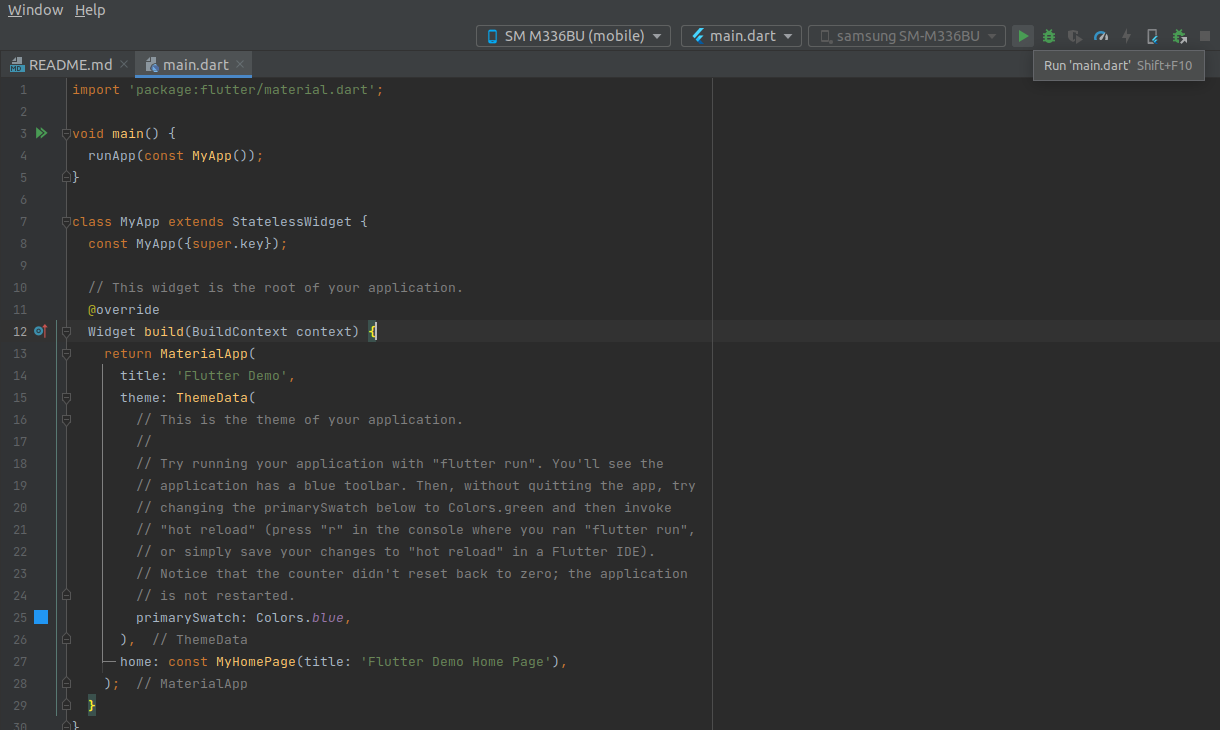The width and height of the screenshot is (1220, 730).
Task: Collapse the ThemeData block fold marker
Action: coord(66,398)
